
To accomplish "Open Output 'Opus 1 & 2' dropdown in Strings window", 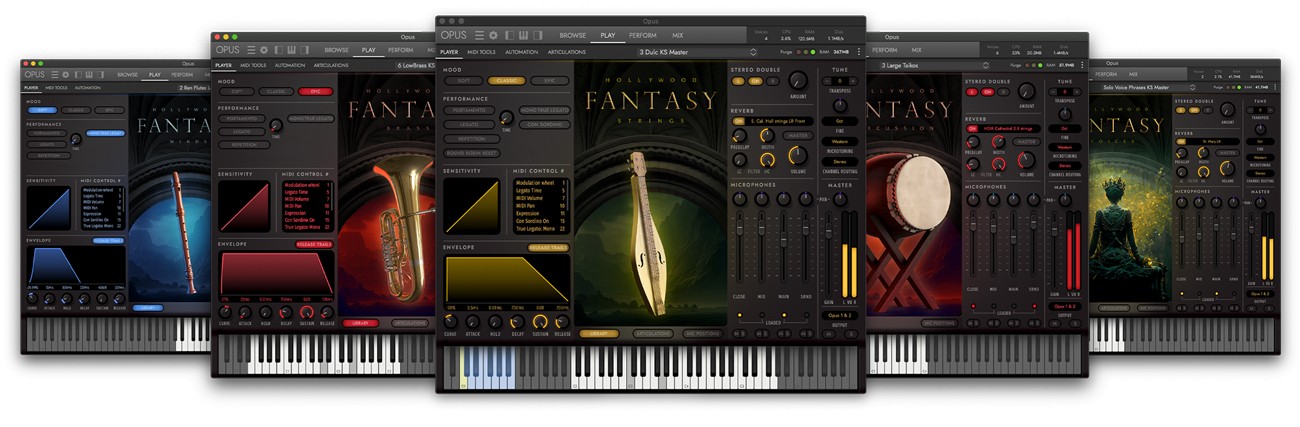I will coord(840,315).
